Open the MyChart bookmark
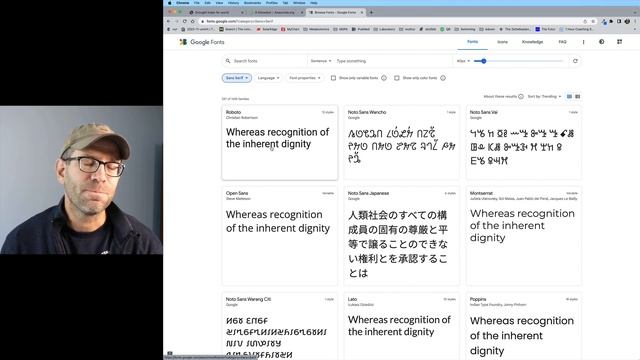Screen dimensions: 640x360 click(x=290, y=29)
